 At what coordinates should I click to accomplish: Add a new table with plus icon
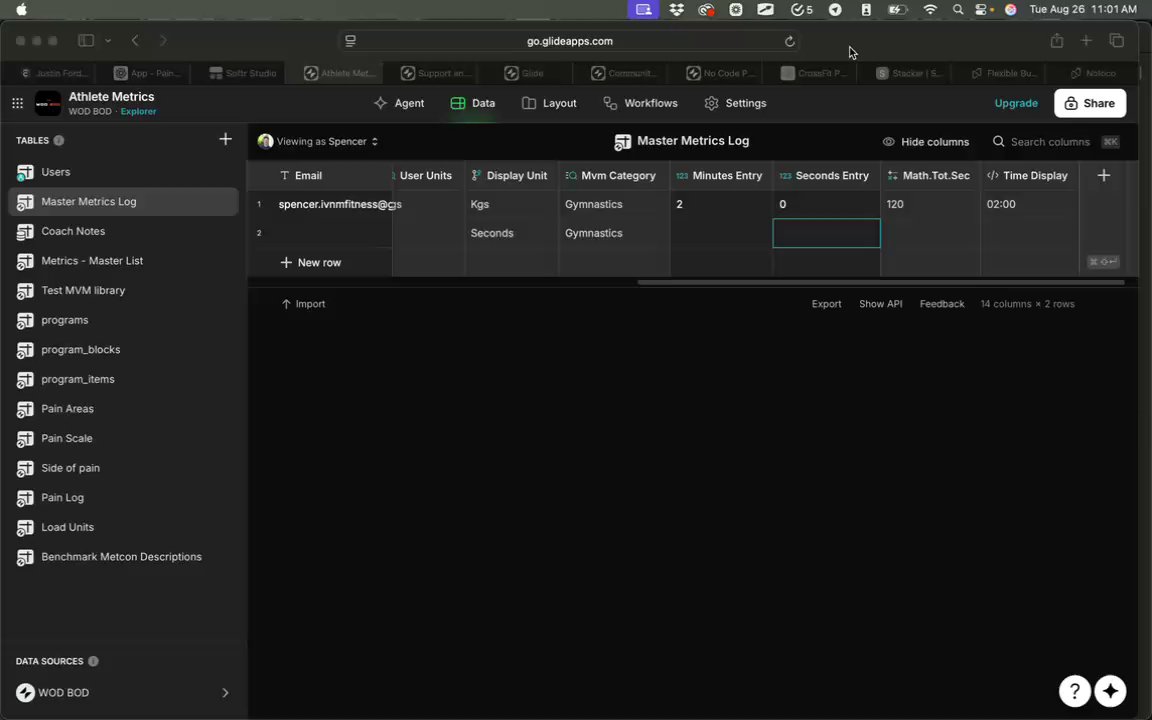pos(226,140)
